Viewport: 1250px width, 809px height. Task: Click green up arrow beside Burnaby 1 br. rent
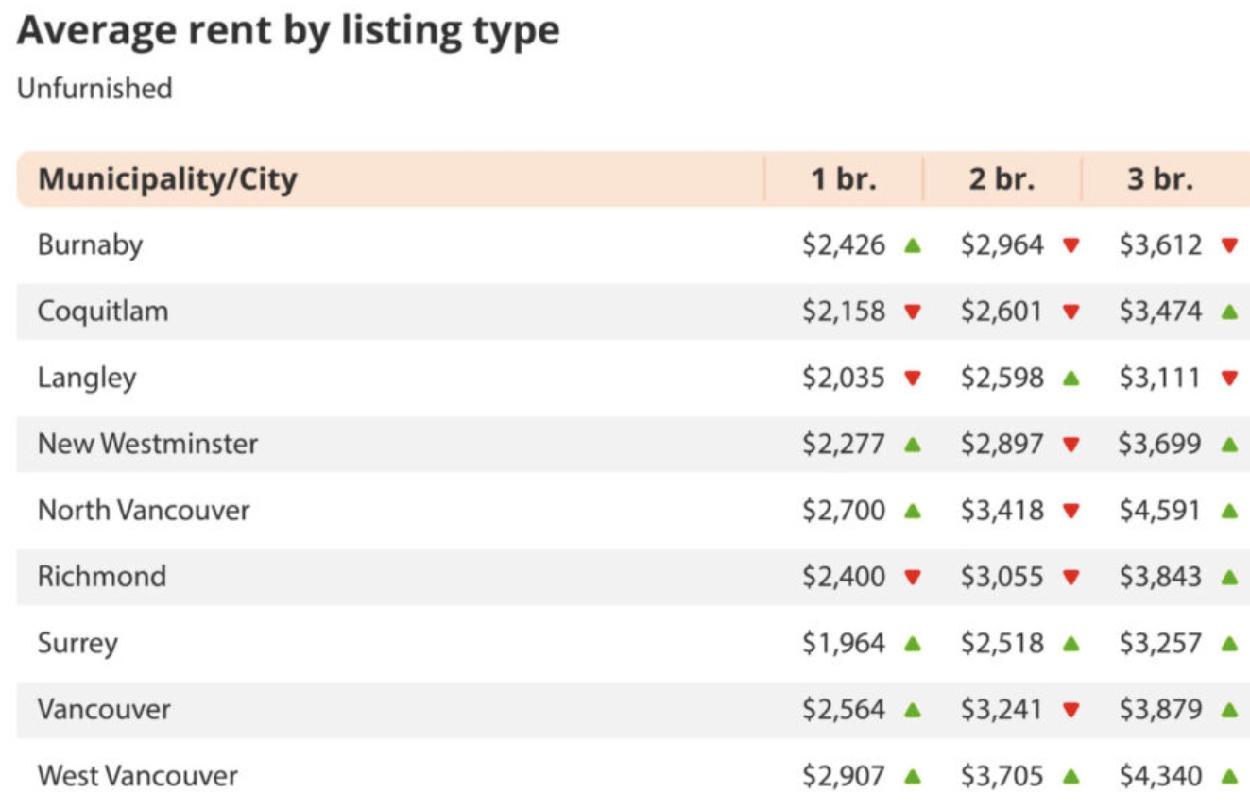911,245
